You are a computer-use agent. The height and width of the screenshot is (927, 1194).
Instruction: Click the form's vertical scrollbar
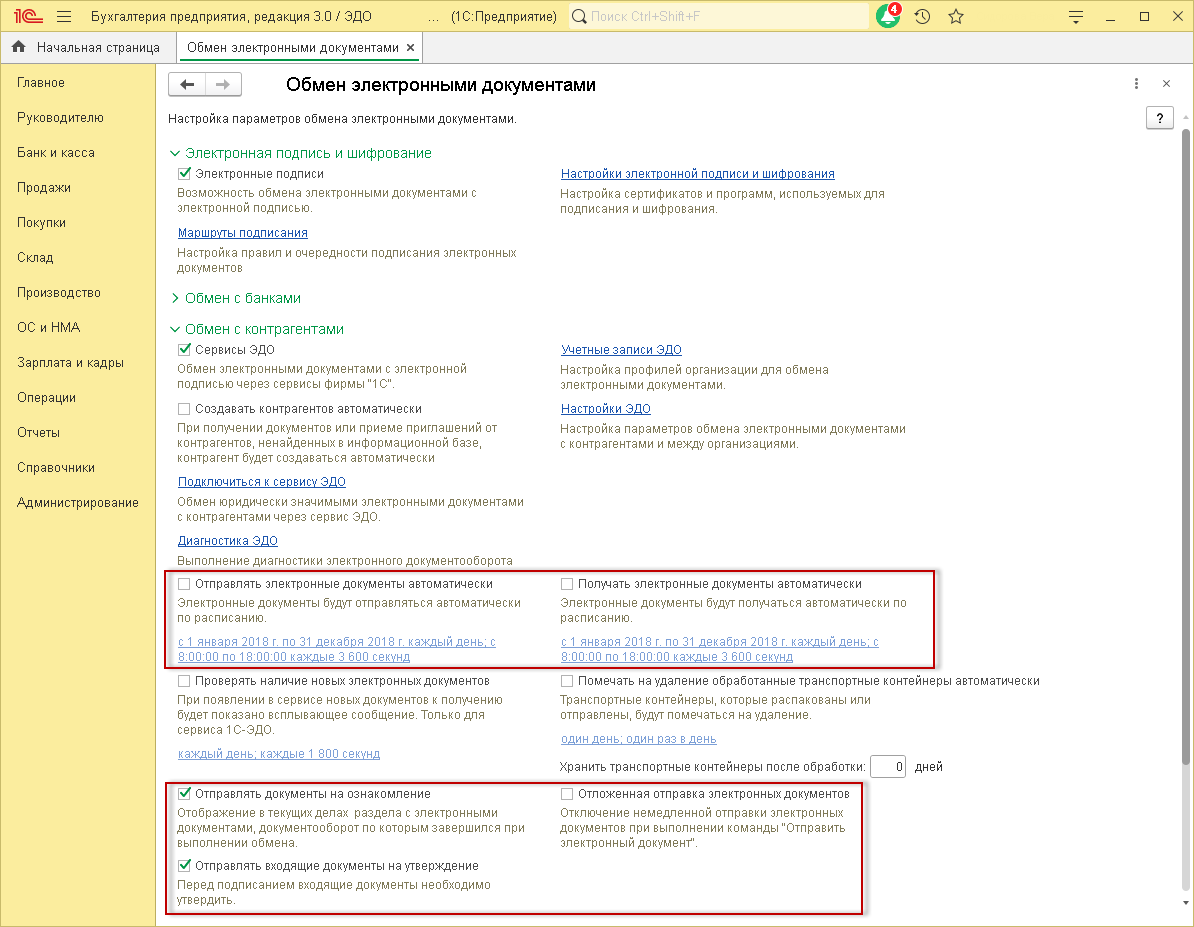pyautogui.click(x=1185, y=446)
